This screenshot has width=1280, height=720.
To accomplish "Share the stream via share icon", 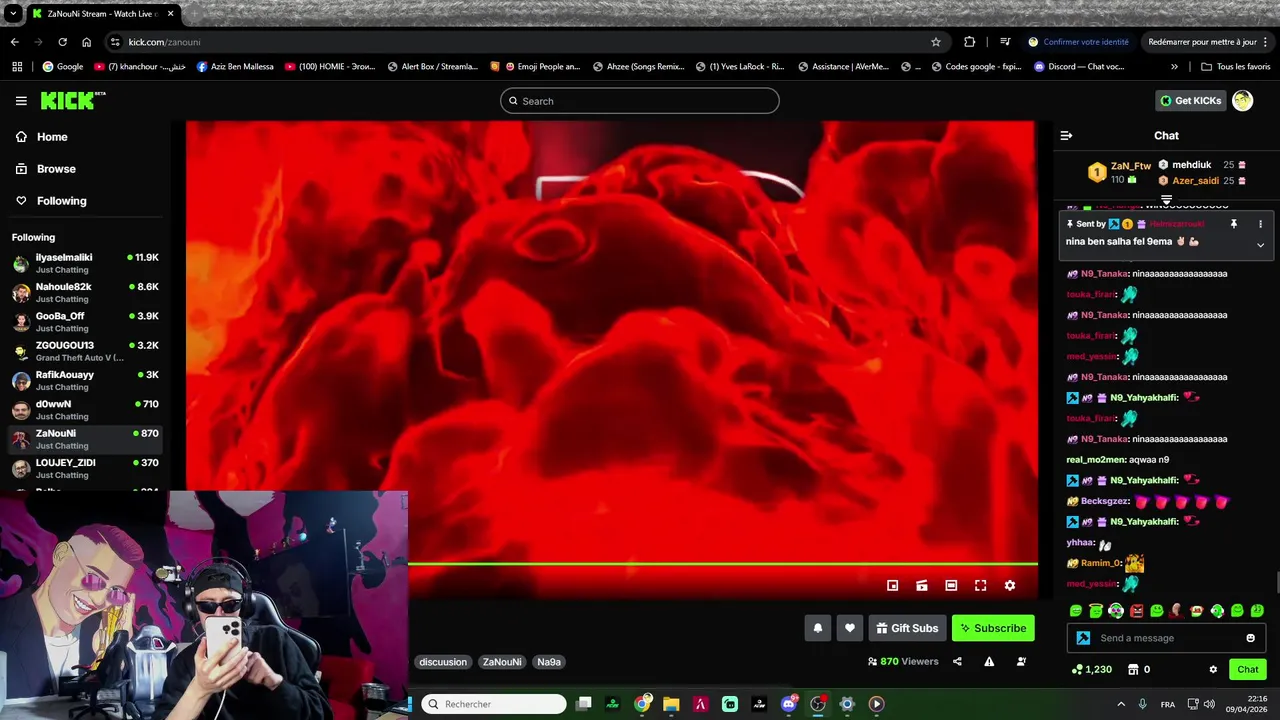I will pyautogui.click(x=957, y=661).
